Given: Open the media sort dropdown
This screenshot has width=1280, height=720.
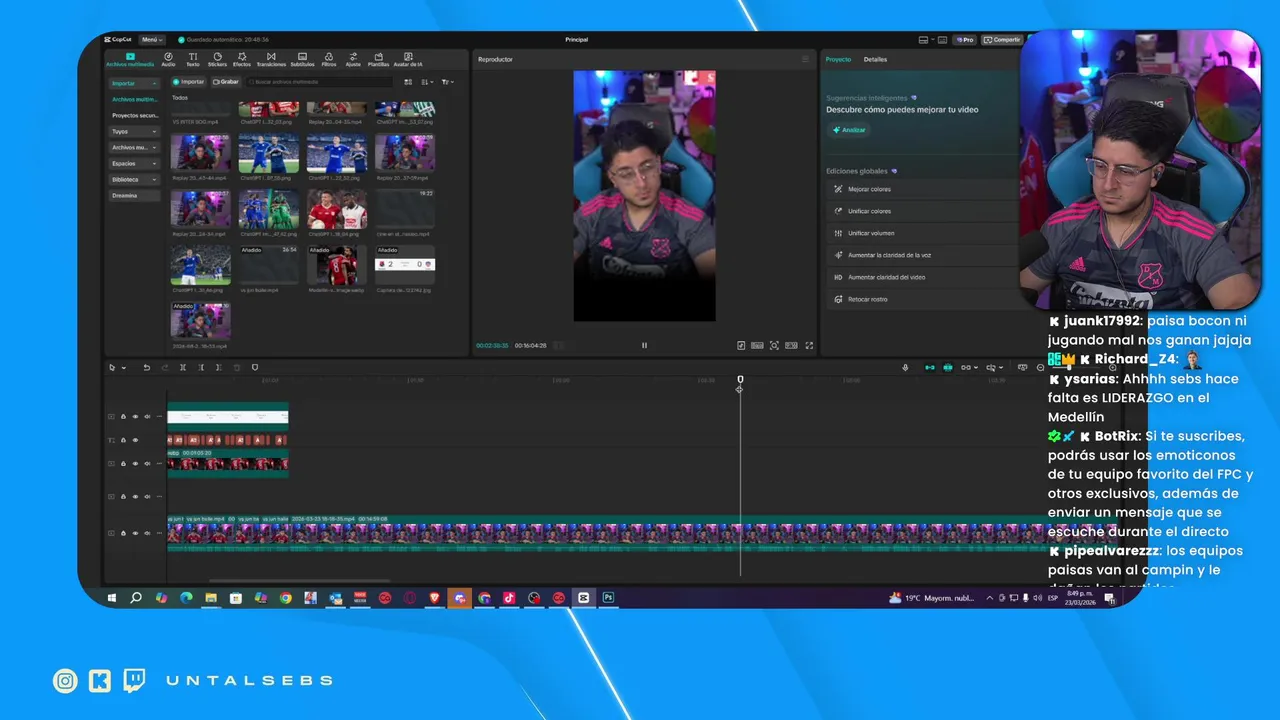Looking at the screenshot, I should pos(427,82).
